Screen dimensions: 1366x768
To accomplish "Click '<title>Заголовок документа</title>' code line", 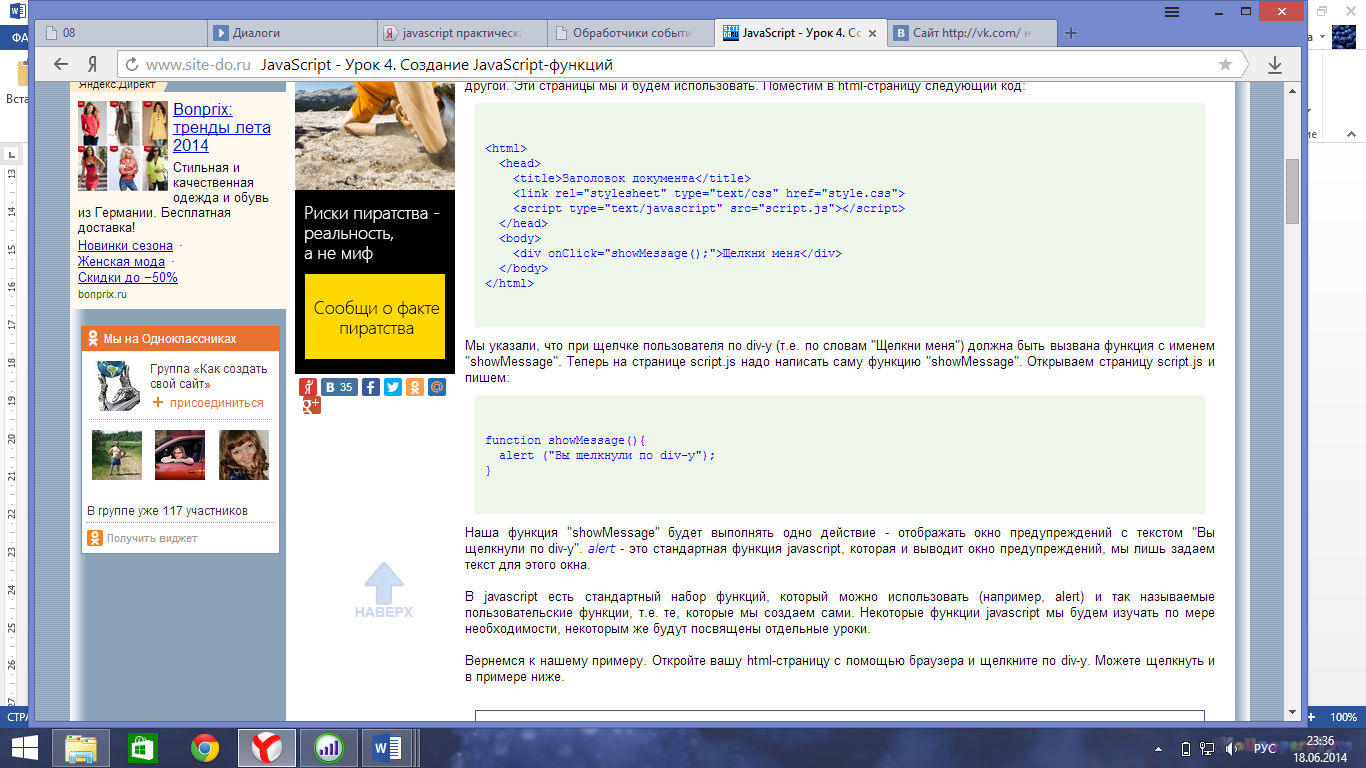I will click(631, 178).
